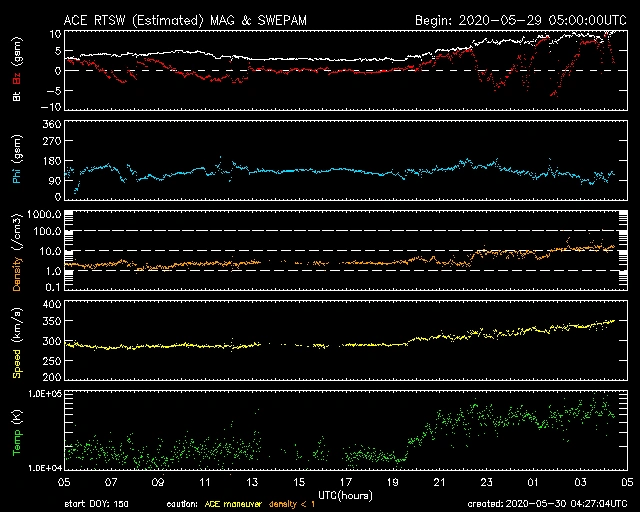Click the '100.0' tick on Density axis
Viewport: 640px width, 512px height.
click(47, 232)
